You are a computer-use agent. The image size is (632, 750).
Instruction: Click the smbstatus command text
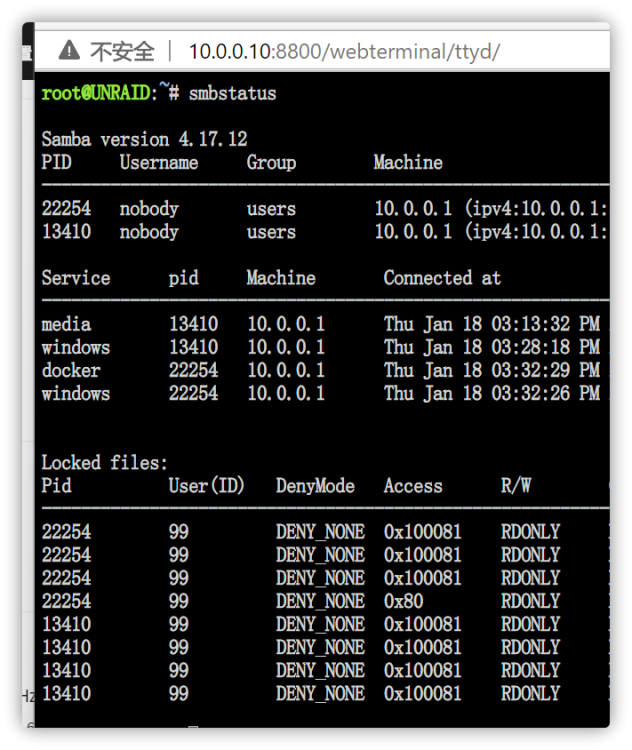click(233, 93)
